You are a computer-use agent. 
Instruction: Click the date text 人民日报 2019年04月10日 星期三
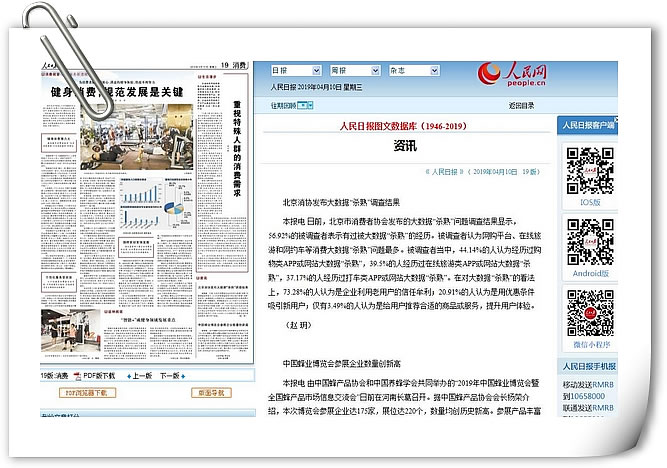coord(316,87)
